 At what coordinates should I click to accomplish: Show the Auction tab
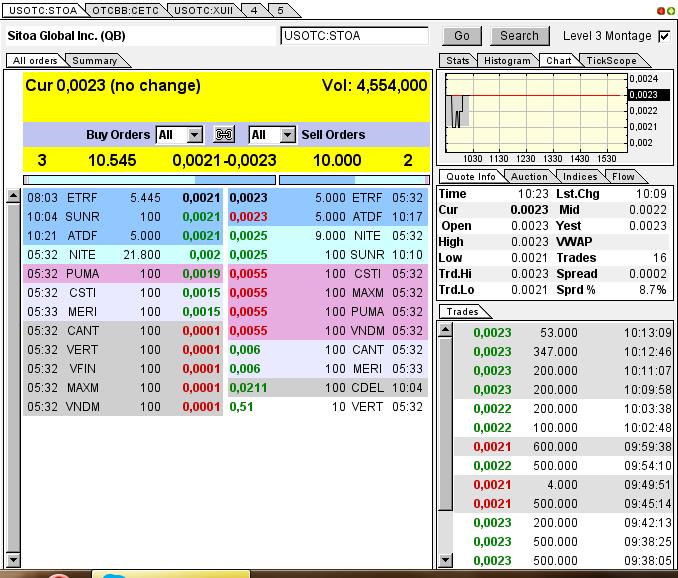(529, 176)
